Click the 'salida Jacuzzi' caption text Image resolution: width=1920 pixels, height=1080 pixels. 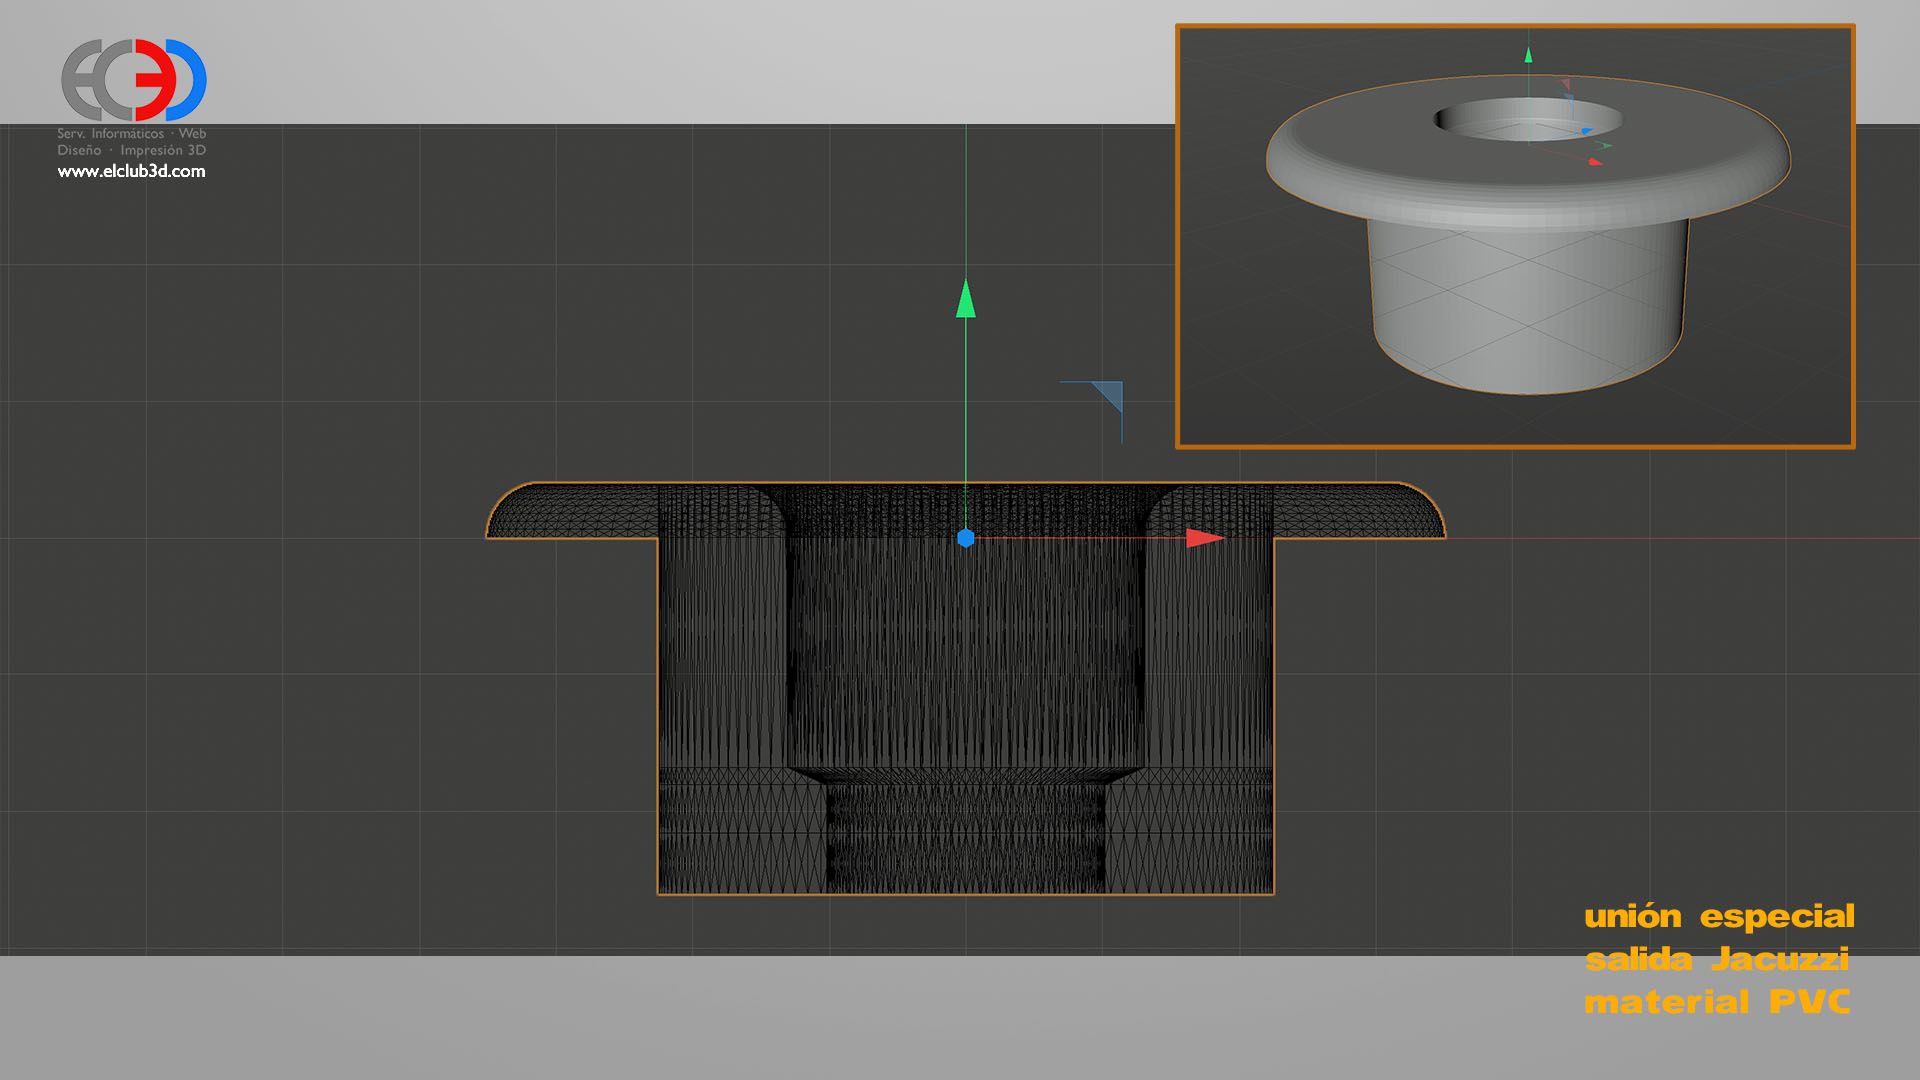click(1716, 959)
